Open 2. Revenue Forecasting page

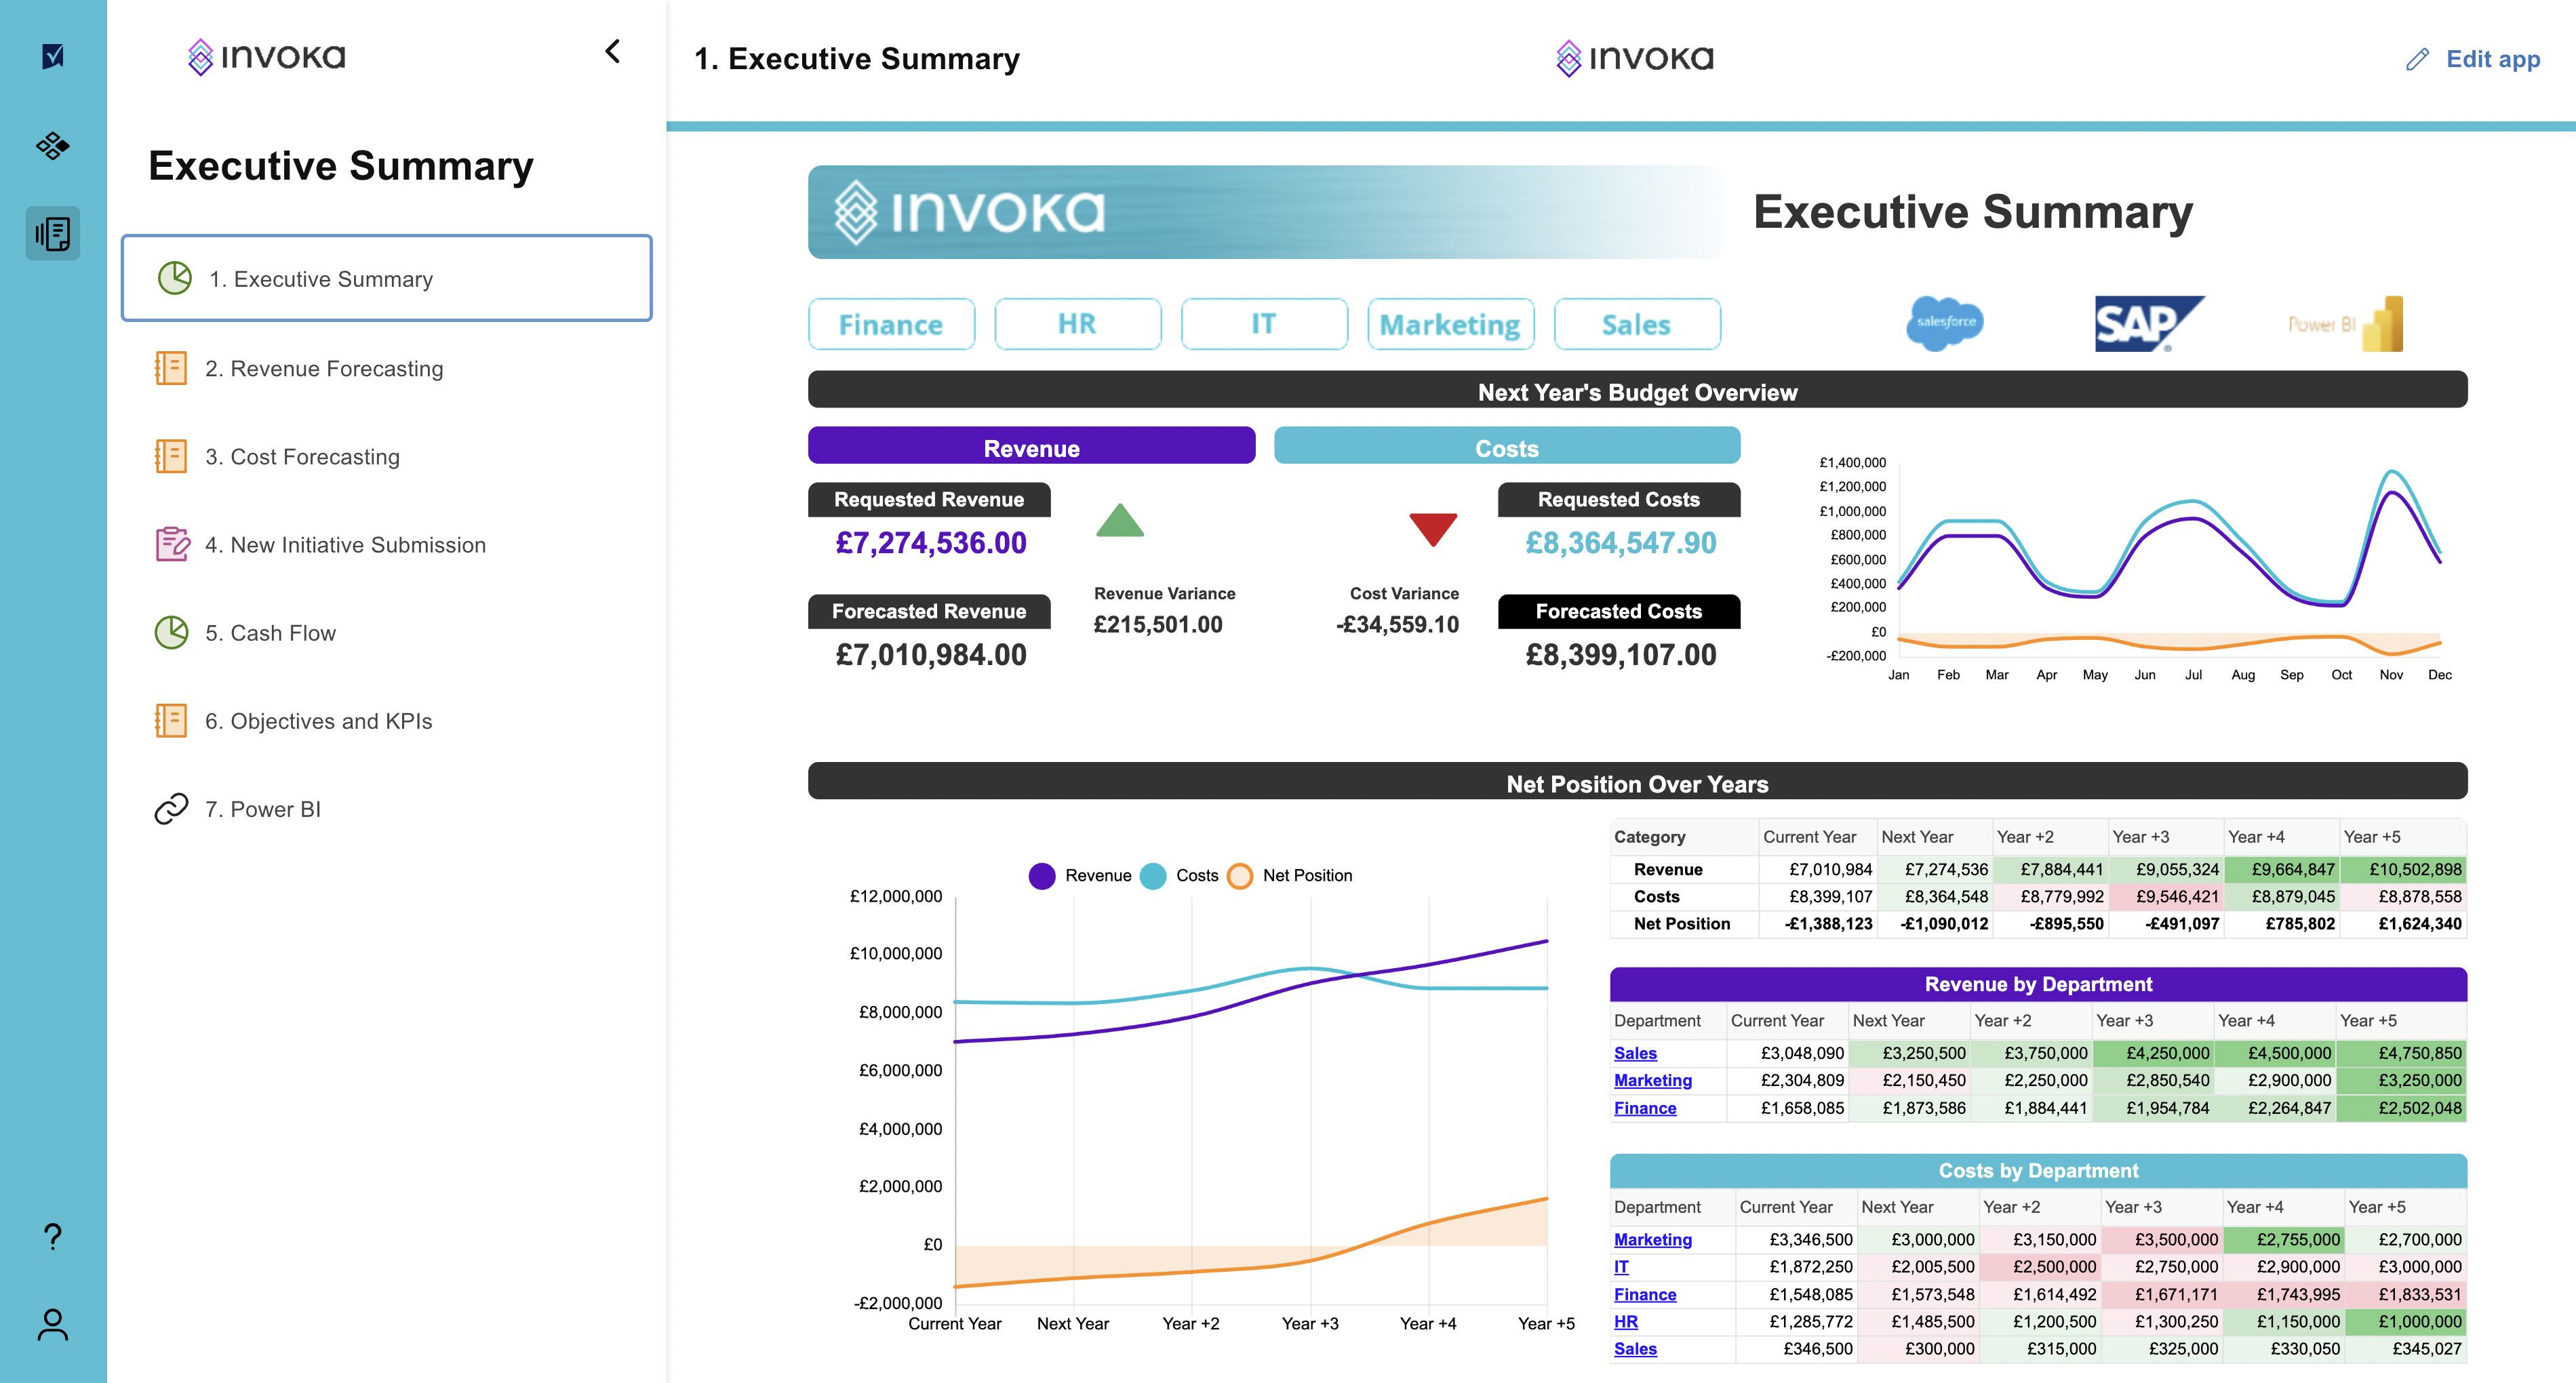[x=386, y=368]
